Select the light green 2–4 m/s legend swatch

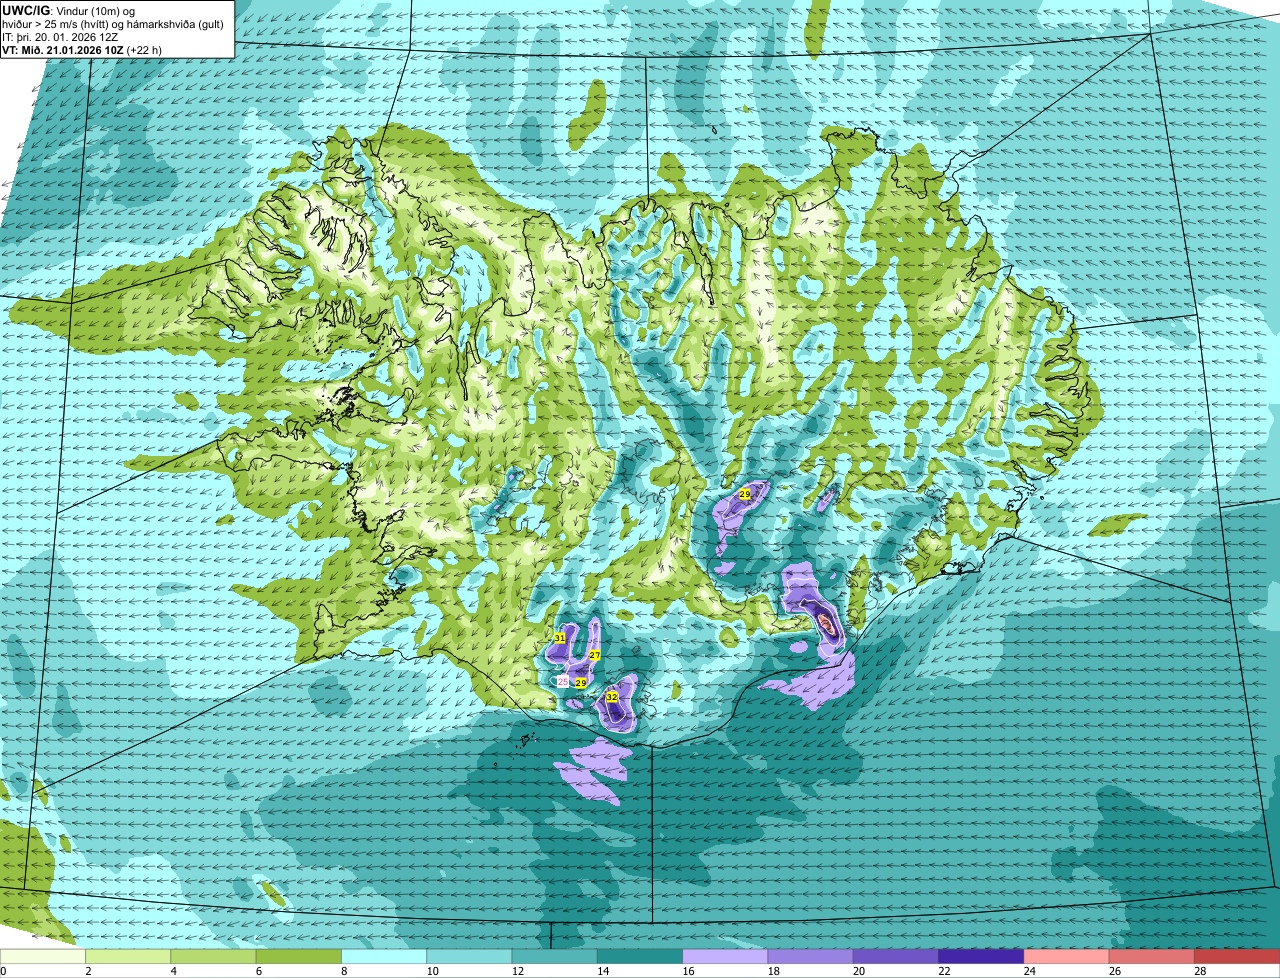click(129, 956)
